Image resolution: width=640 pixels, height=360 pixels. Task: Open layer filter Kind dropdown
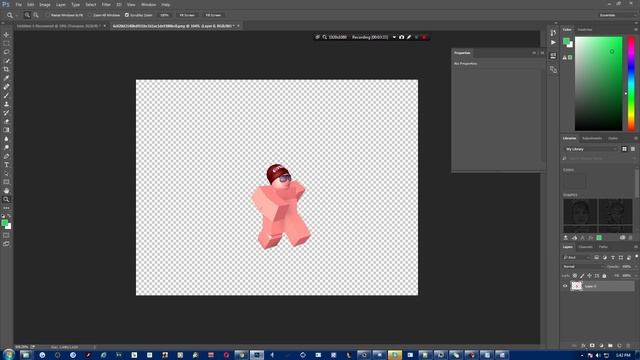coord(577,258)
